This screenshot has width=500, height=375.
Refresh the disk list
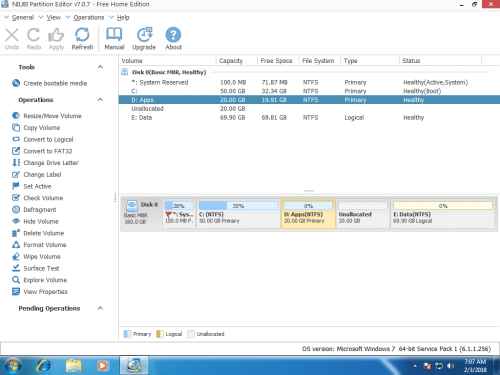pos(82,35)
